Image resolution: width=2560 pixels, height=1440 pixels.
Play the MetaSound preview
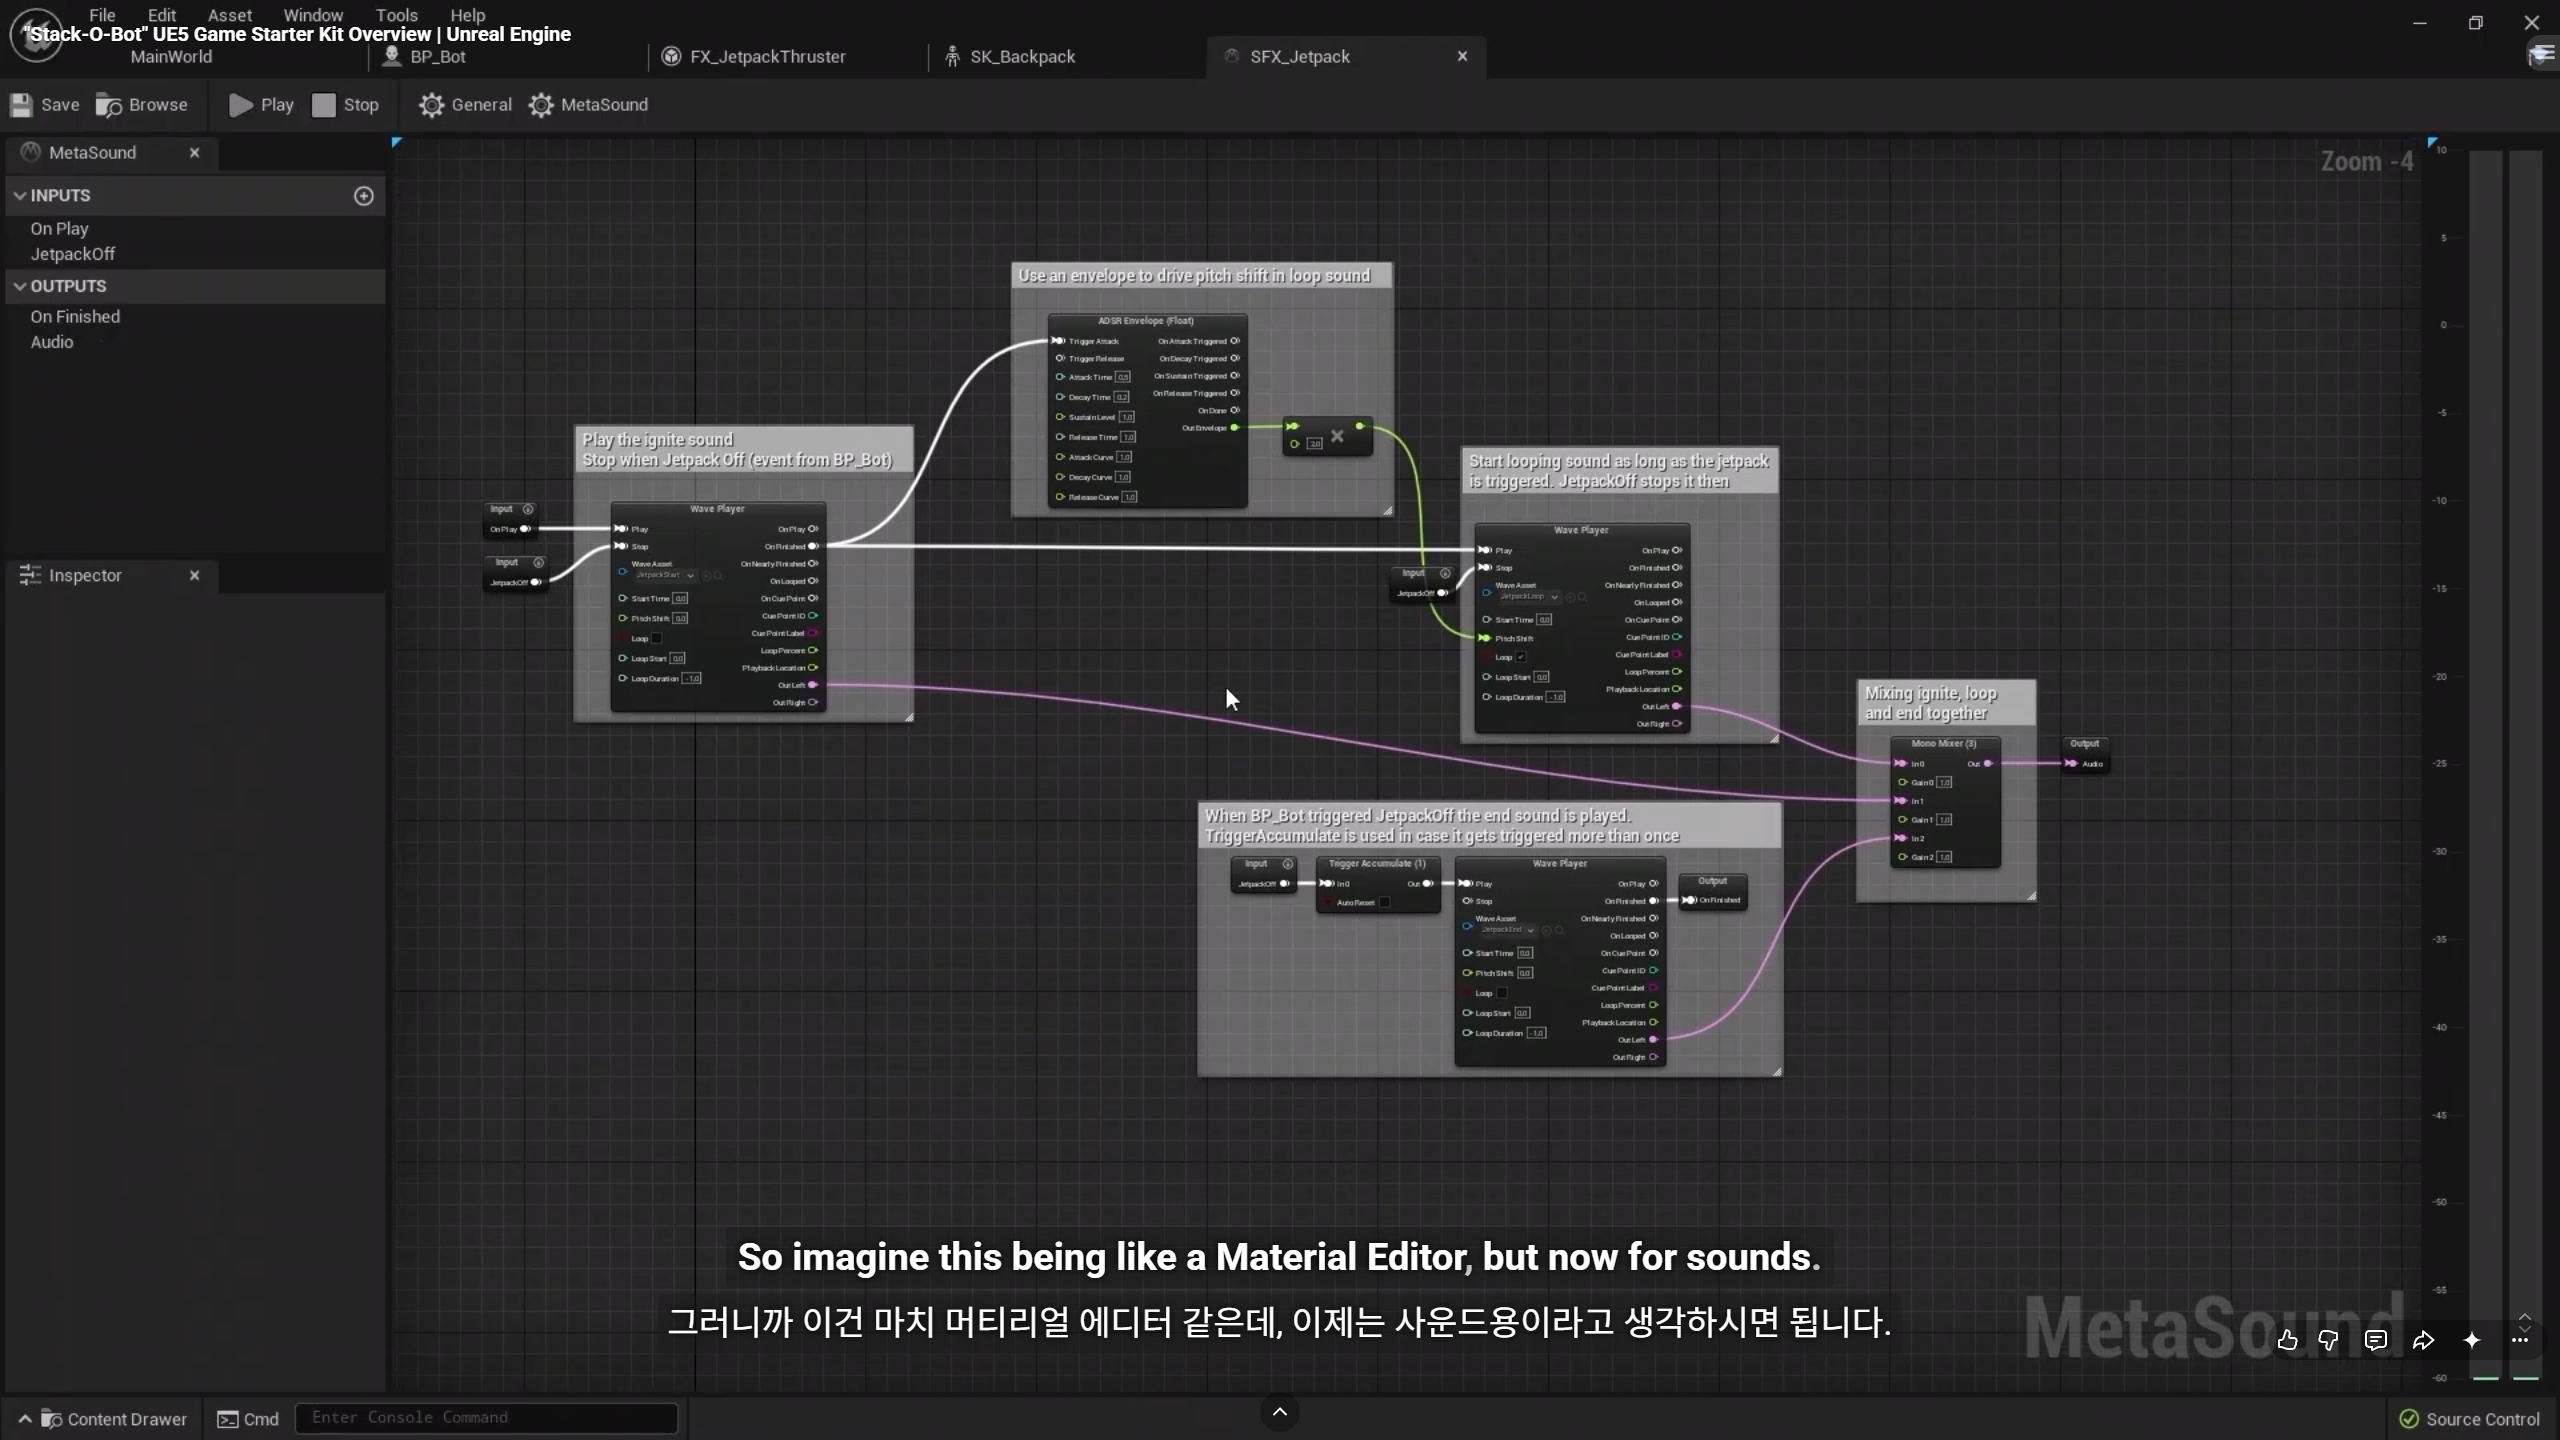[261, 105]
